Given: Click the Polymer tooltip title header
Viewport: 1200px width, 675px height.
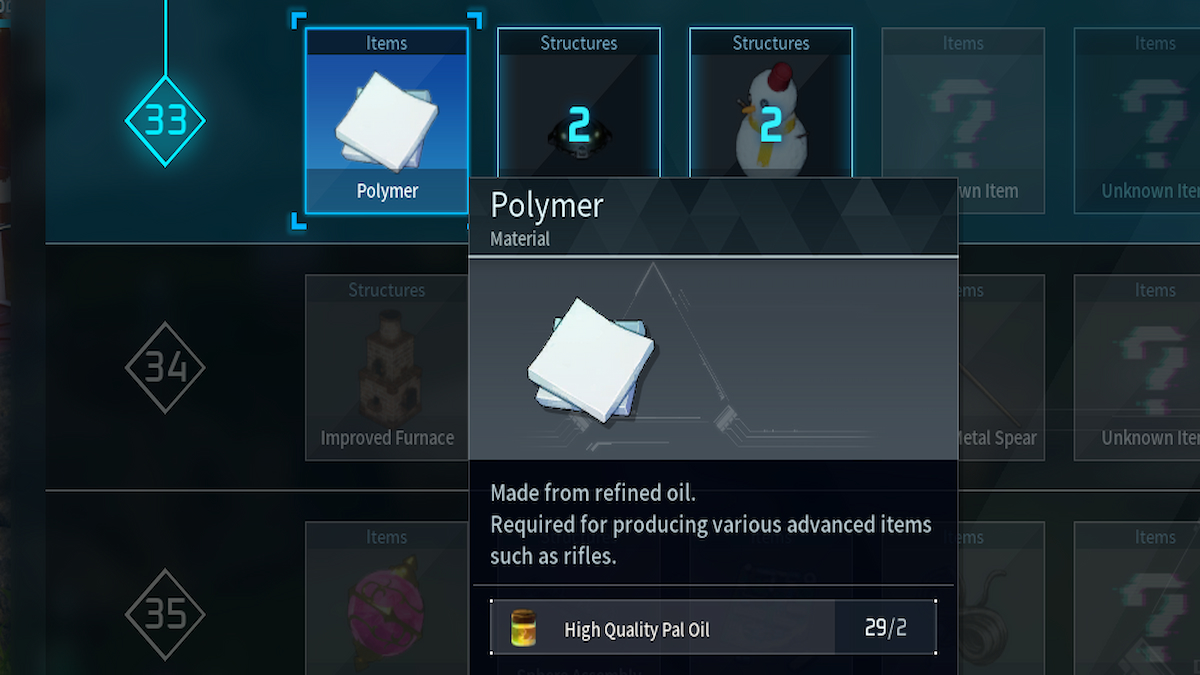Looking at the screenshot, I should [713, 217].
